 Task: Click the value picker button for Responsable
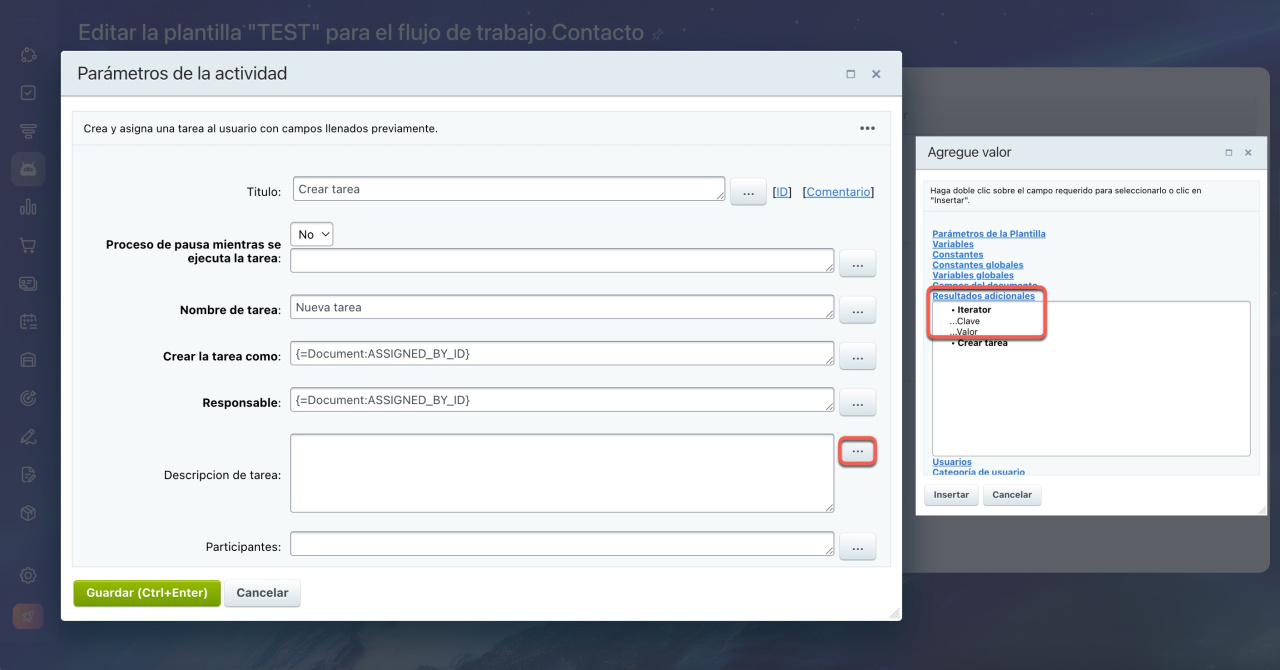[857, 402]
